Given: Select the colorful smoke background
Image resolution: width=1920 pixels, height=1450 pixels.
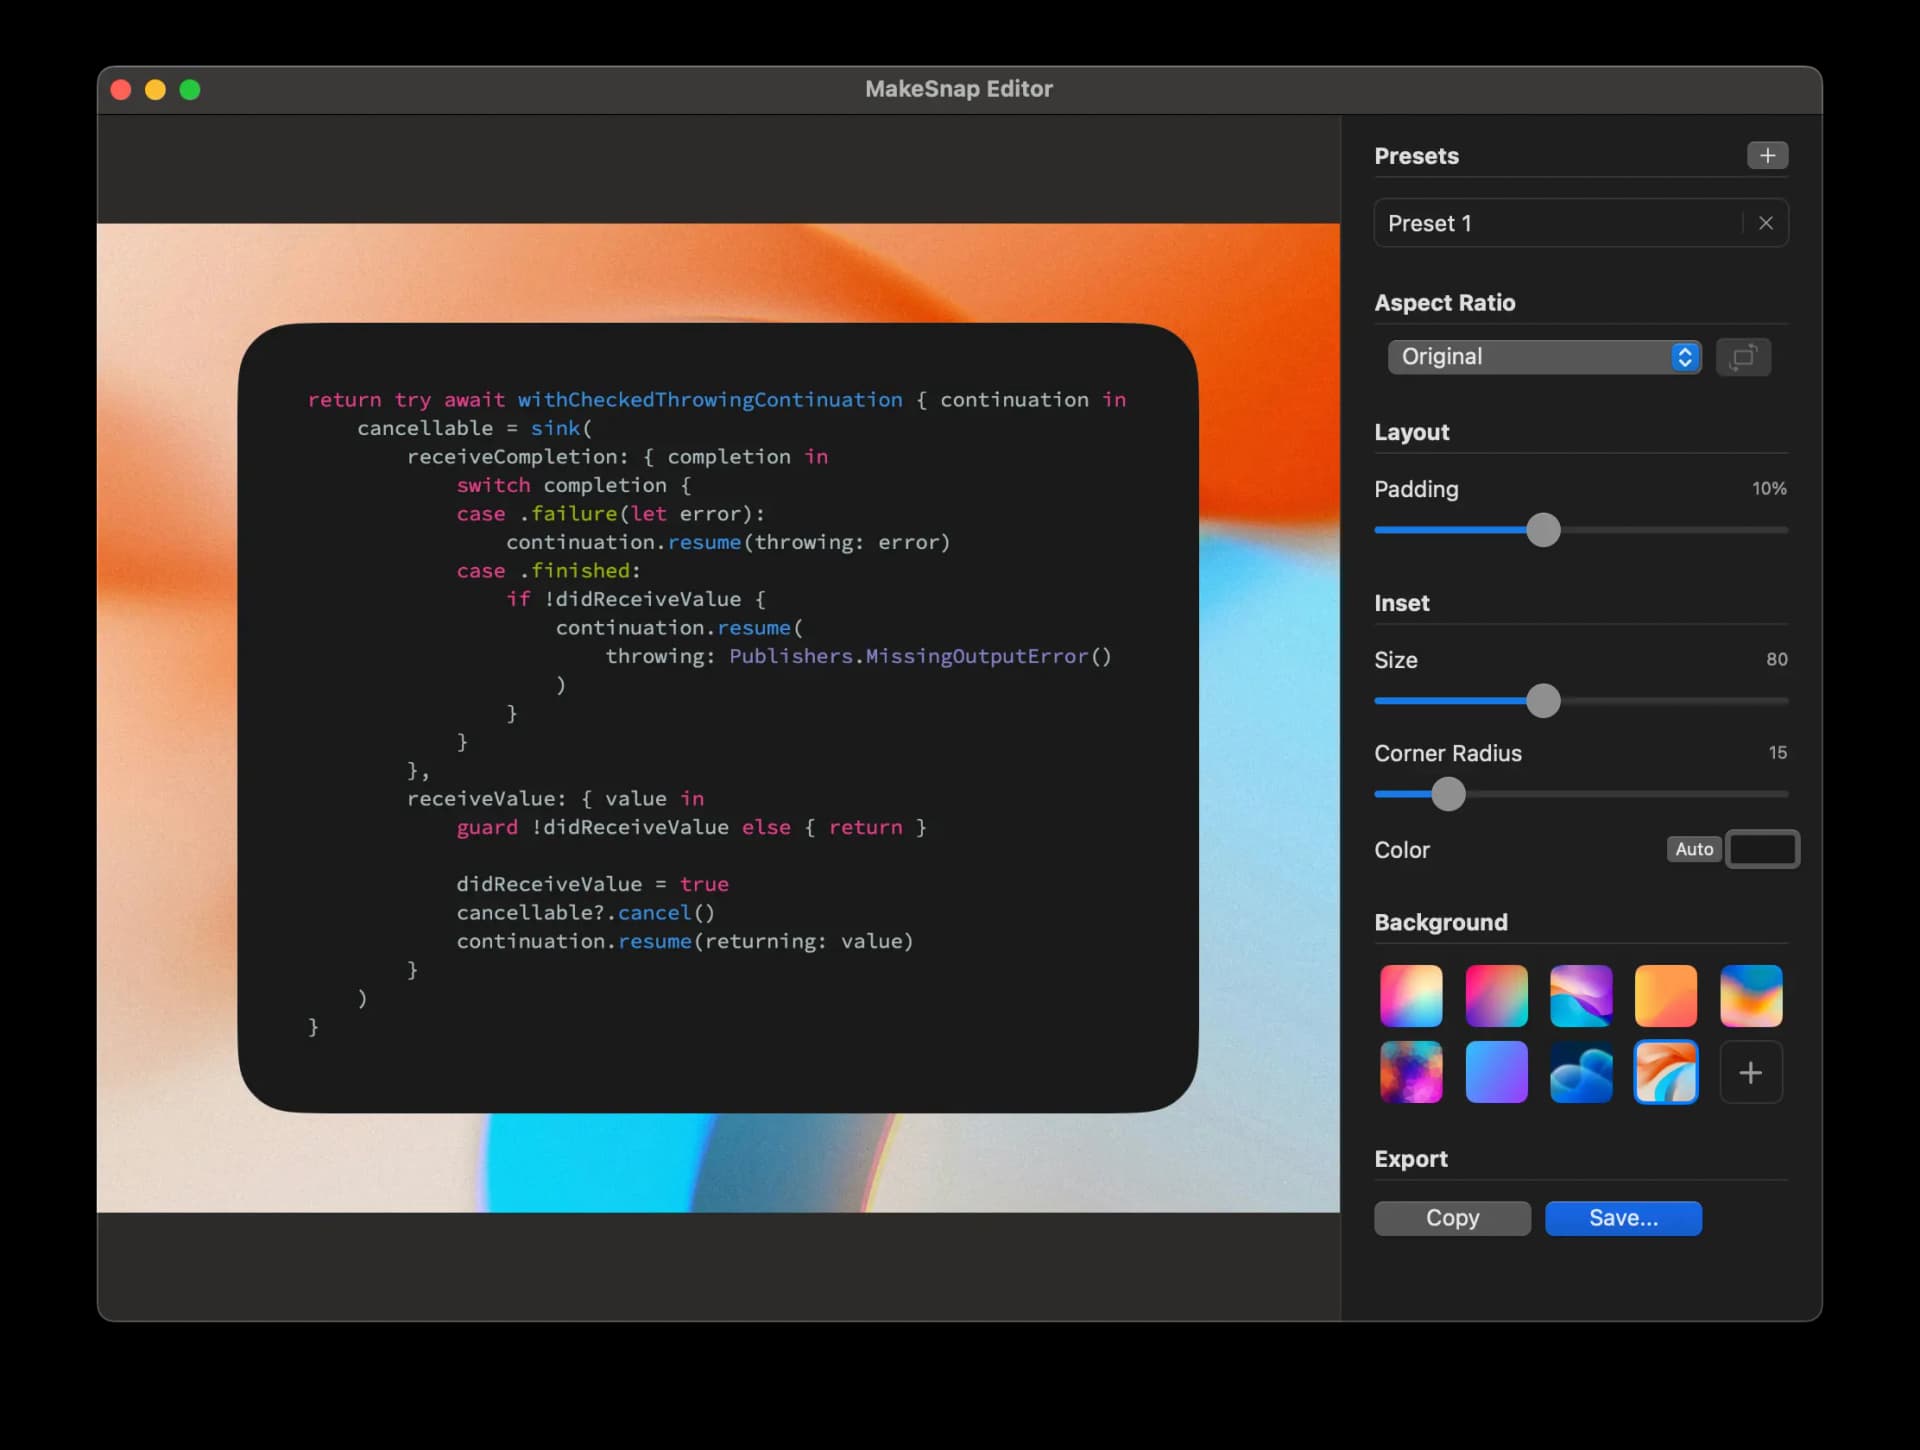Looking at the screenshot, I should 1410,1072.
